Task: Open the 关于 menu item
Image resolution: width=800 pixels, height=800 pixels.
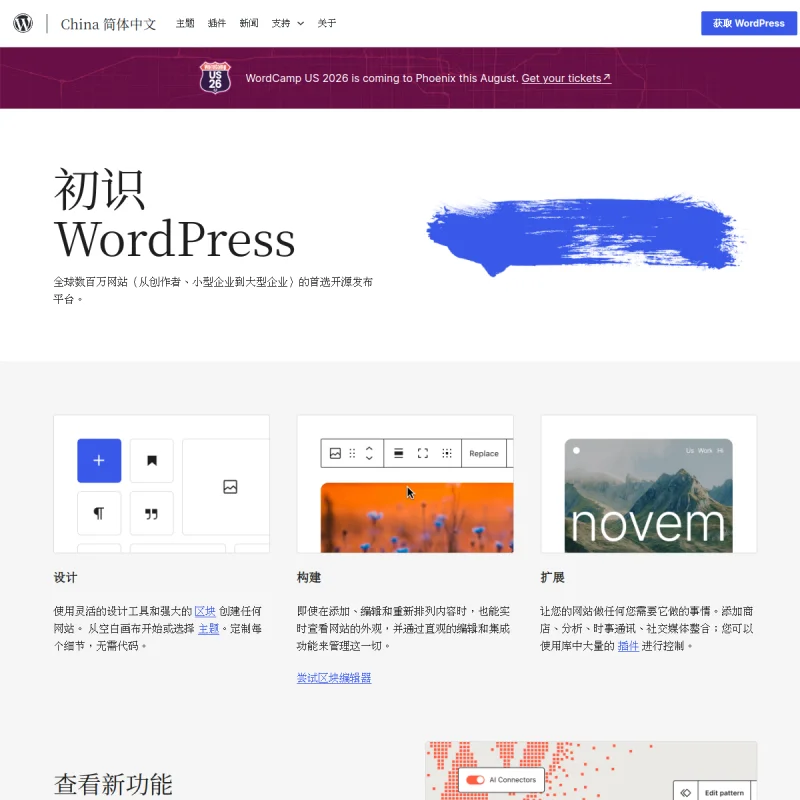Action: click(x=327, y=23)
